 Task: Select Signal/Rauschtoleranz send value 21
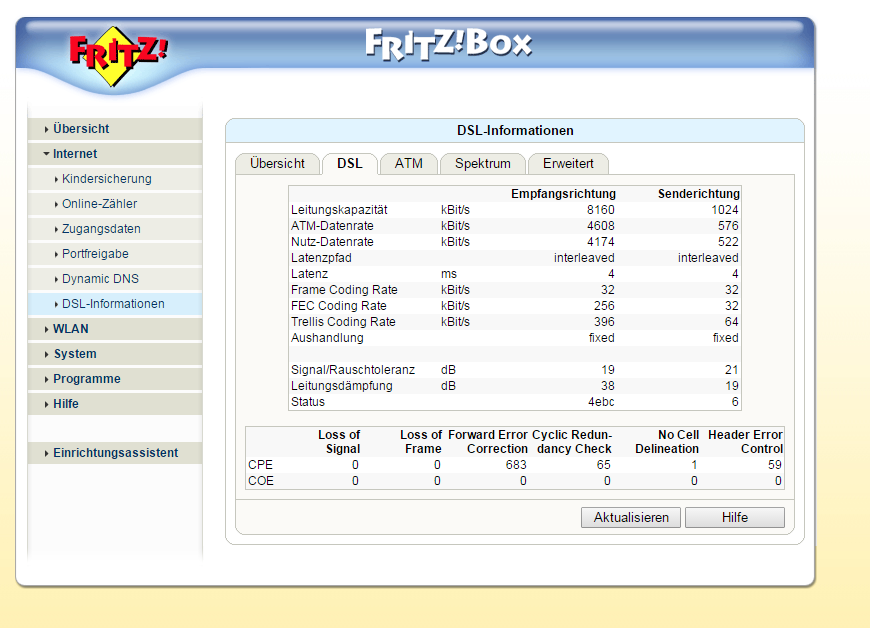click(x=732, y=370)
